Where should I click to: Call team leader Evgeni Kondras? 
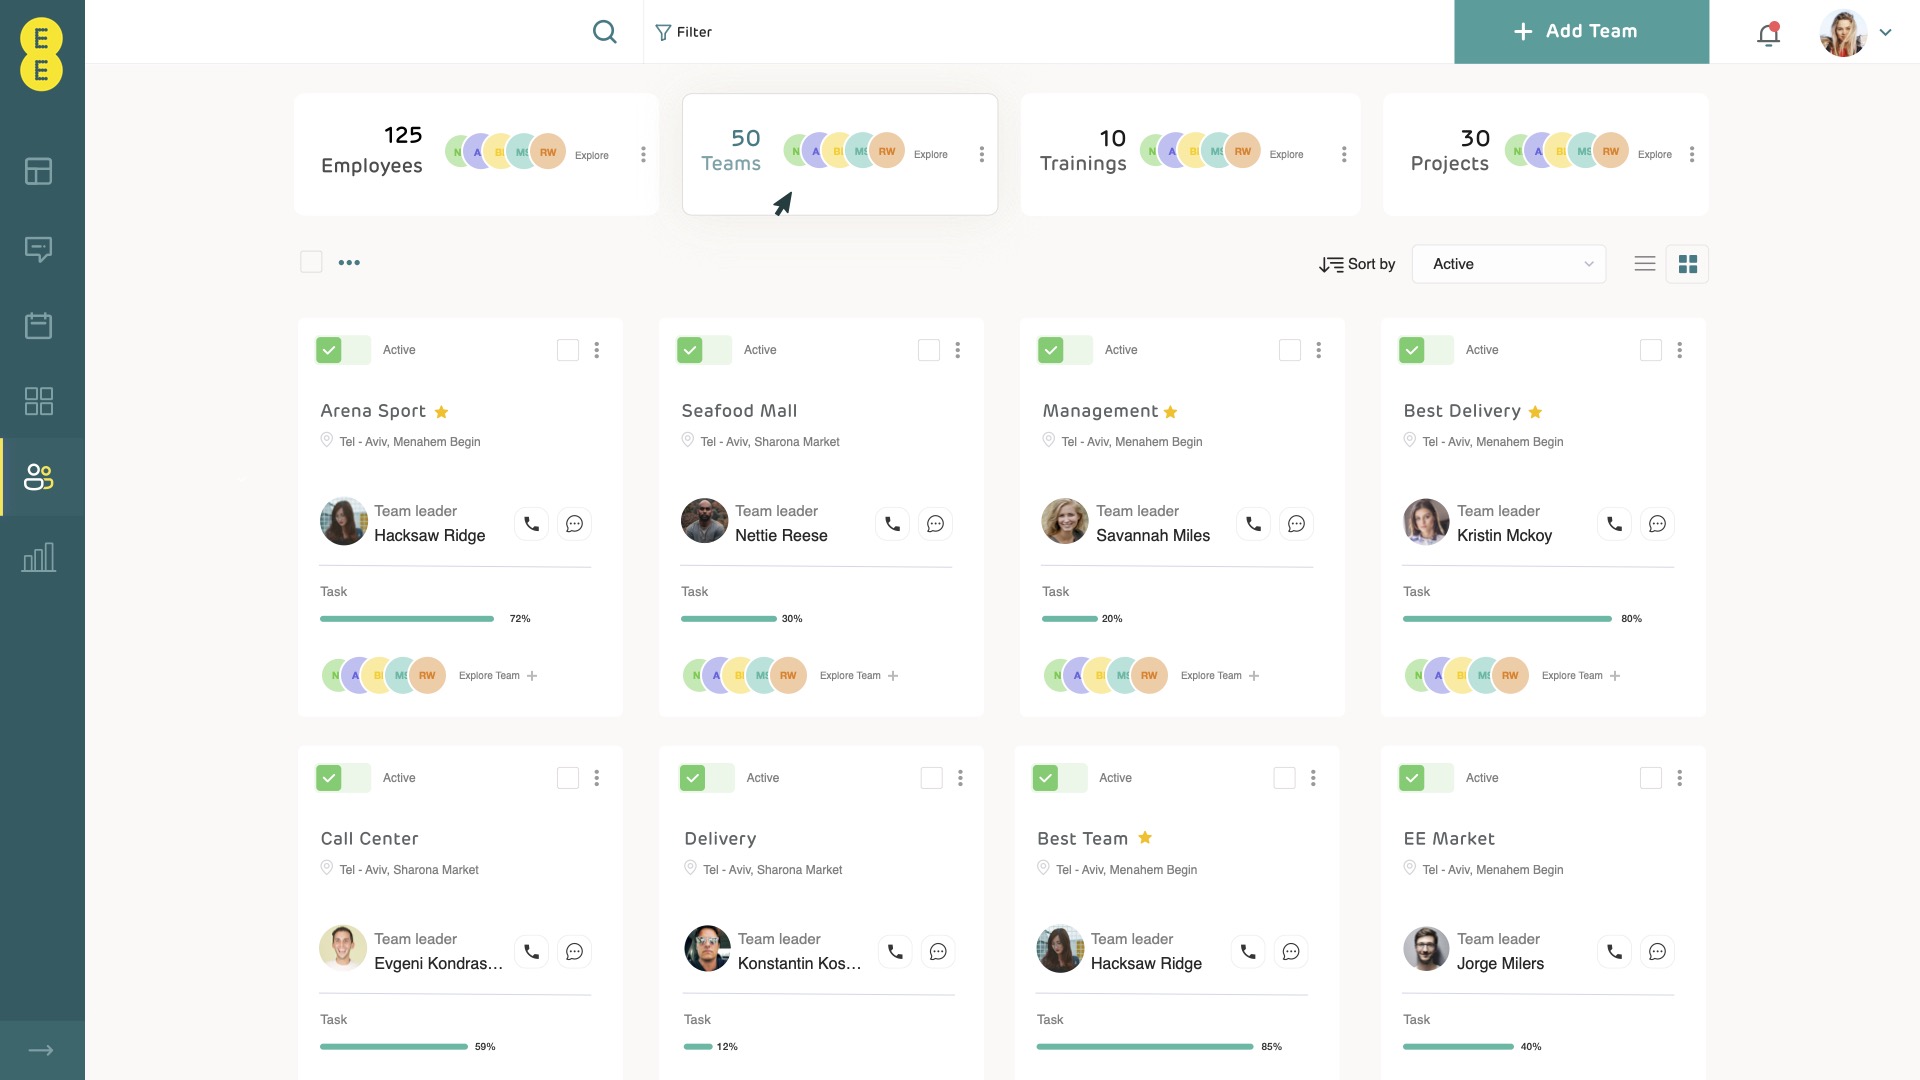(532, 952)
